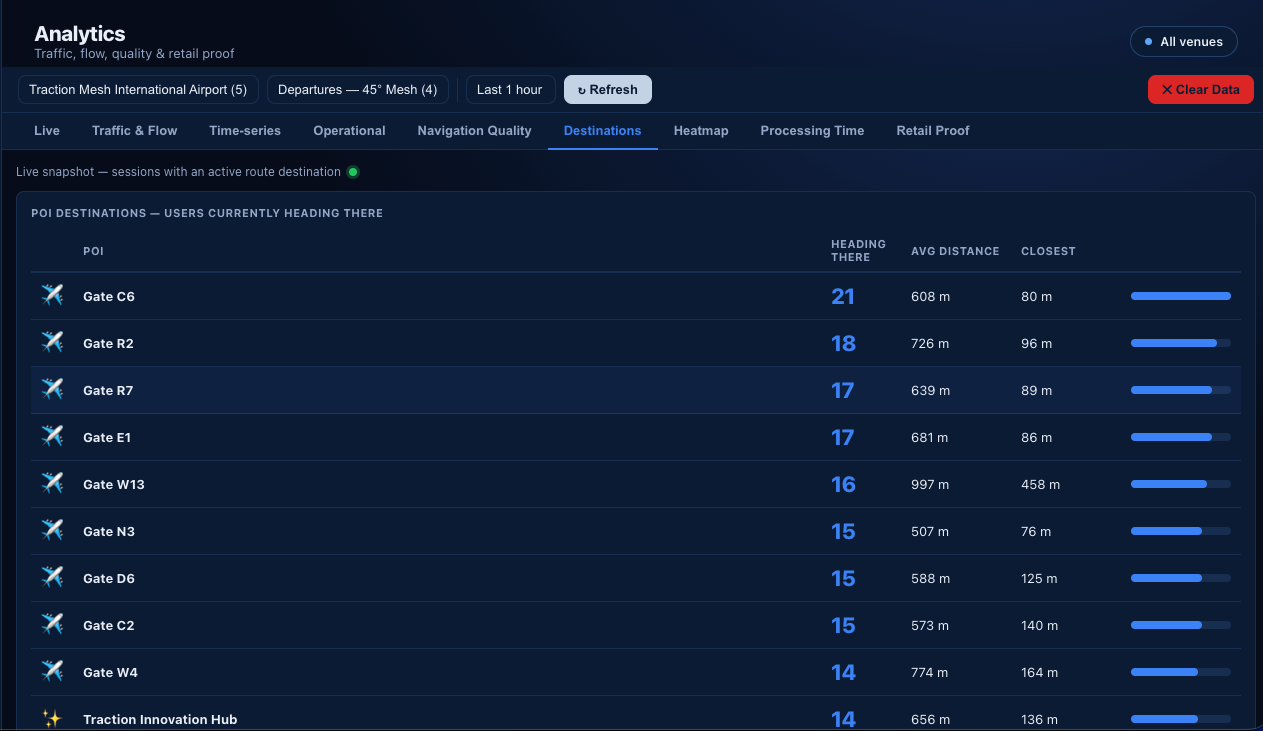This screenshot has width=1263, height=731.
Task: Click the 997 m average distance value
Action: (x=930, y=485)
